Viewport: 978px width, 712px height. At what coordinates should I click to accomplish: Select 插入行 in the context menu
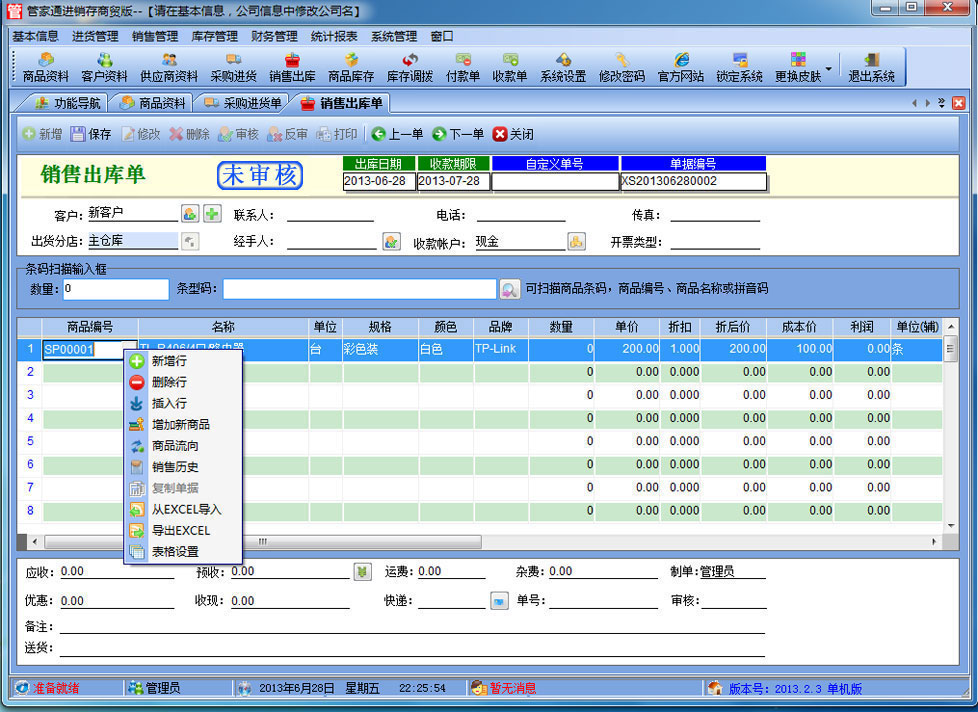(169, 403)
